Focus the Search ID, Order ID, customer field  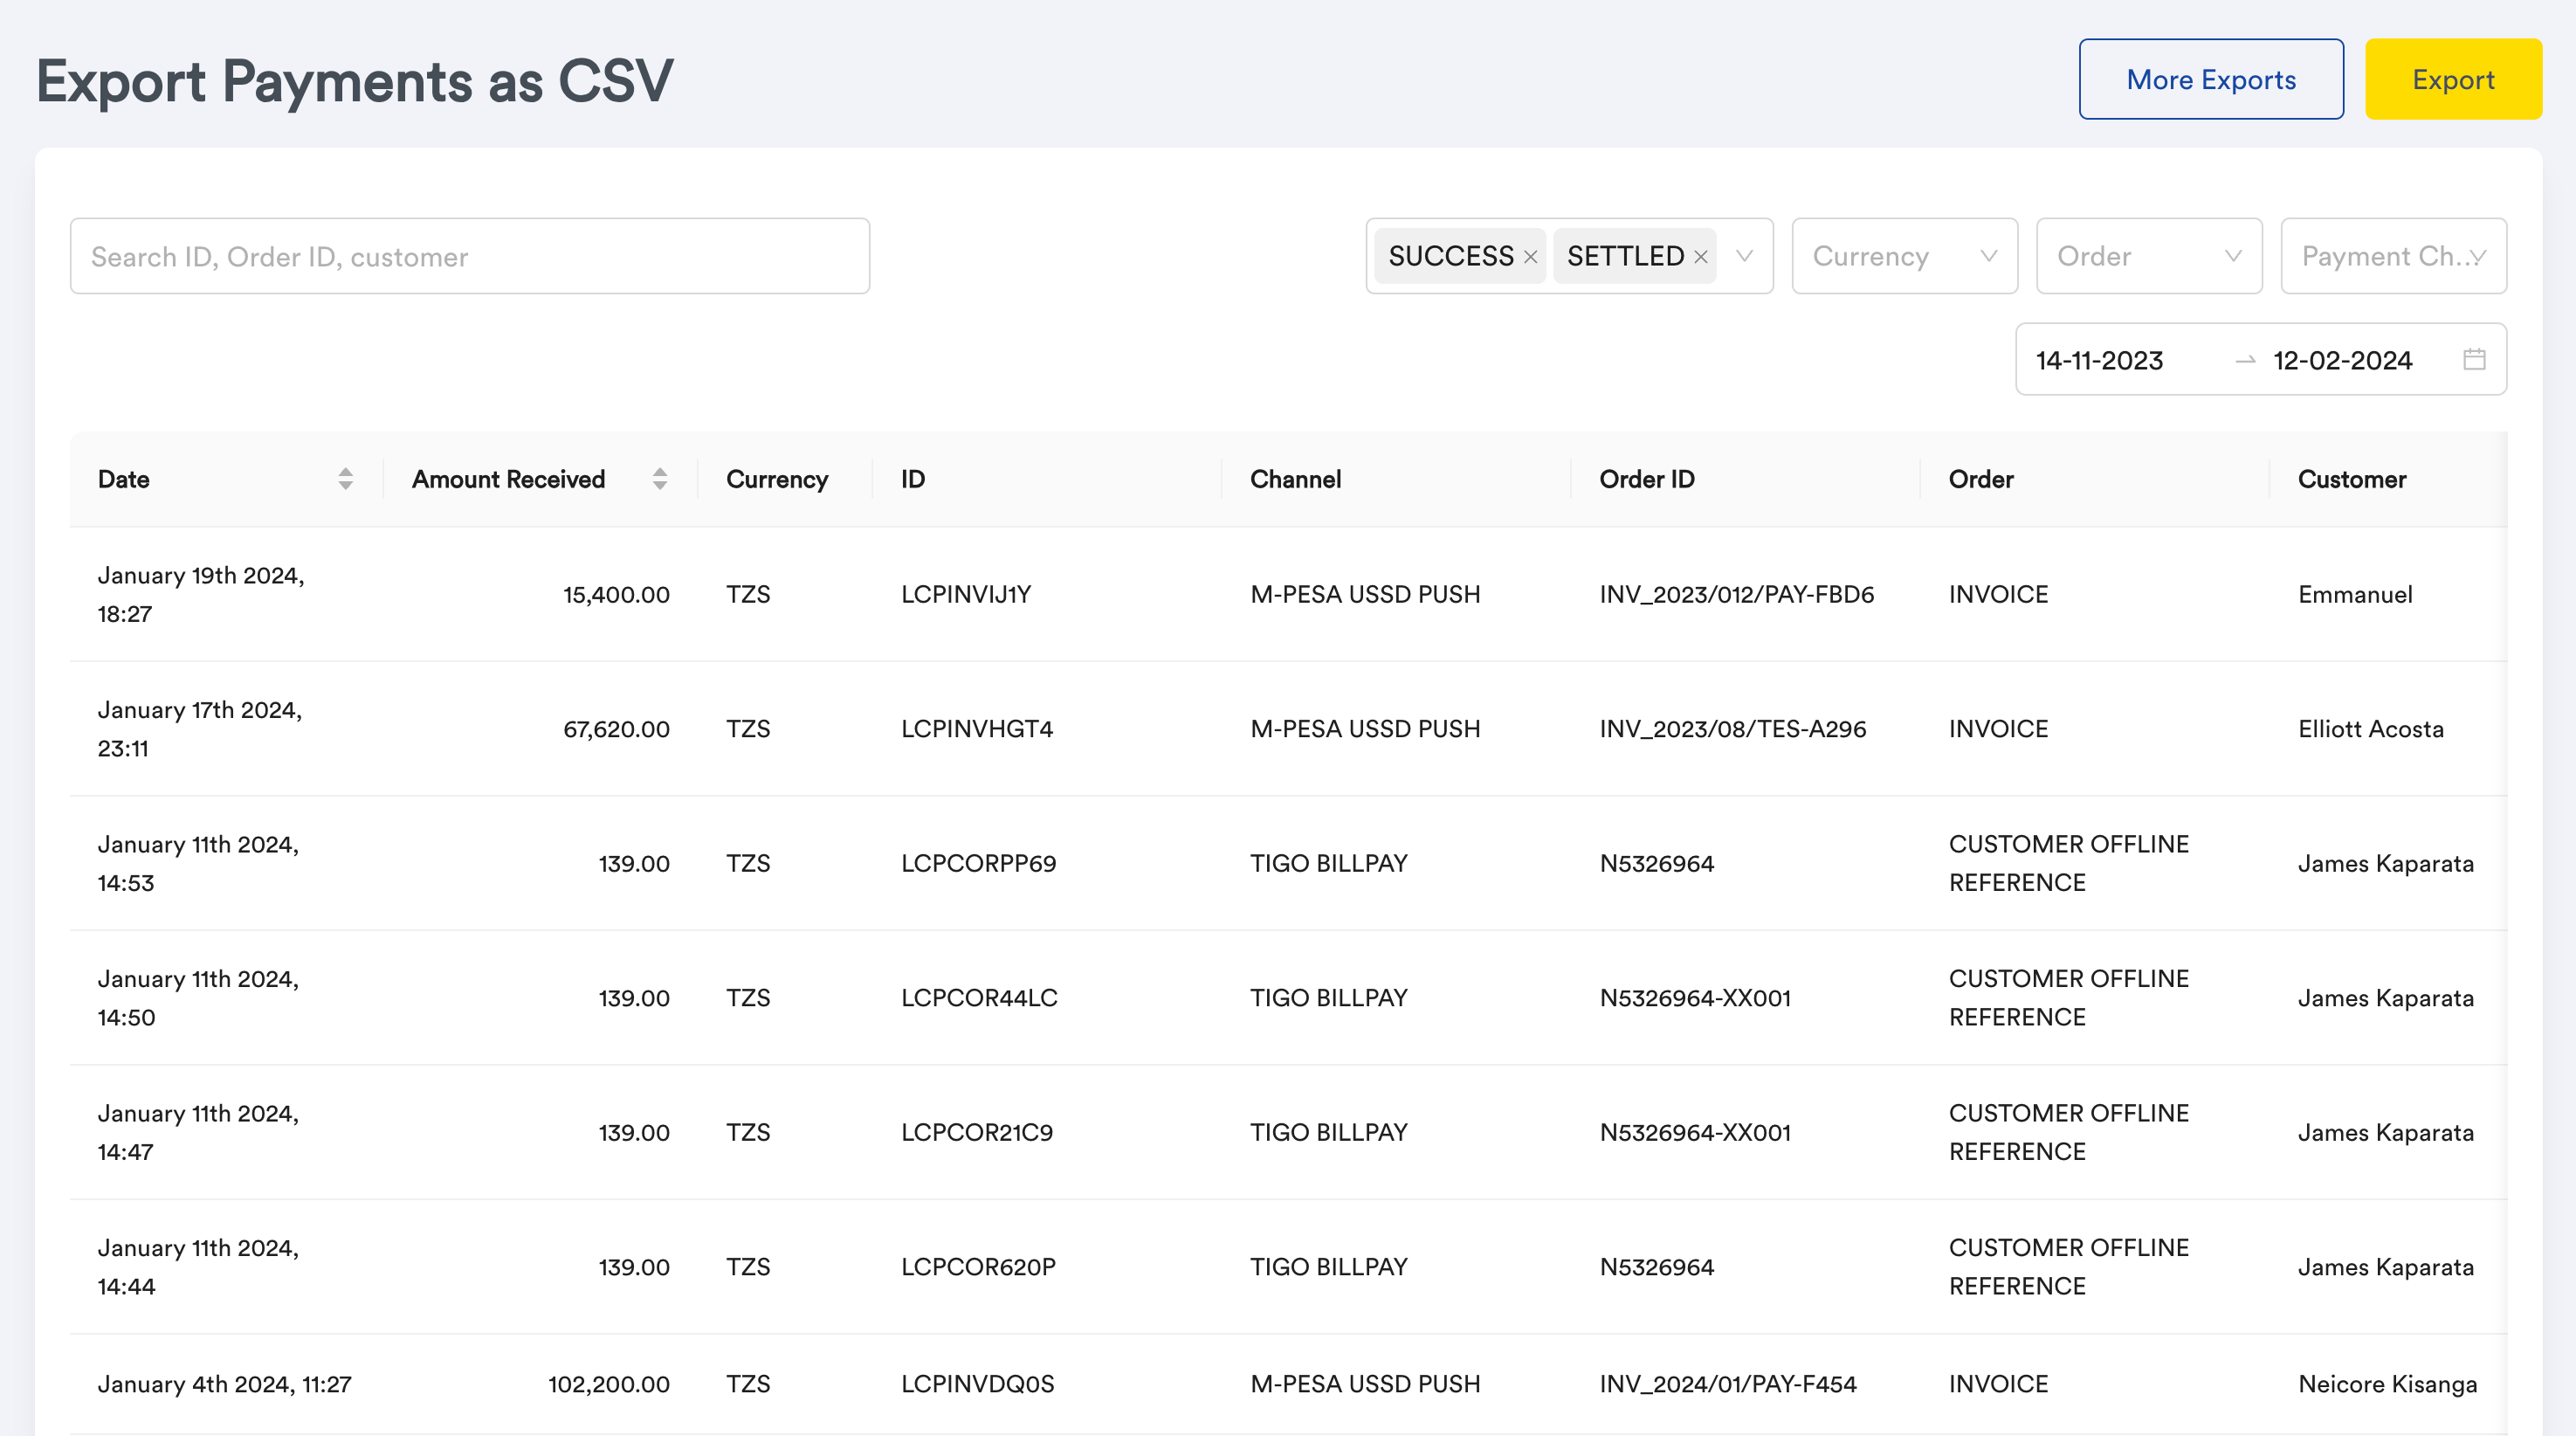click(x=470, y=256)
